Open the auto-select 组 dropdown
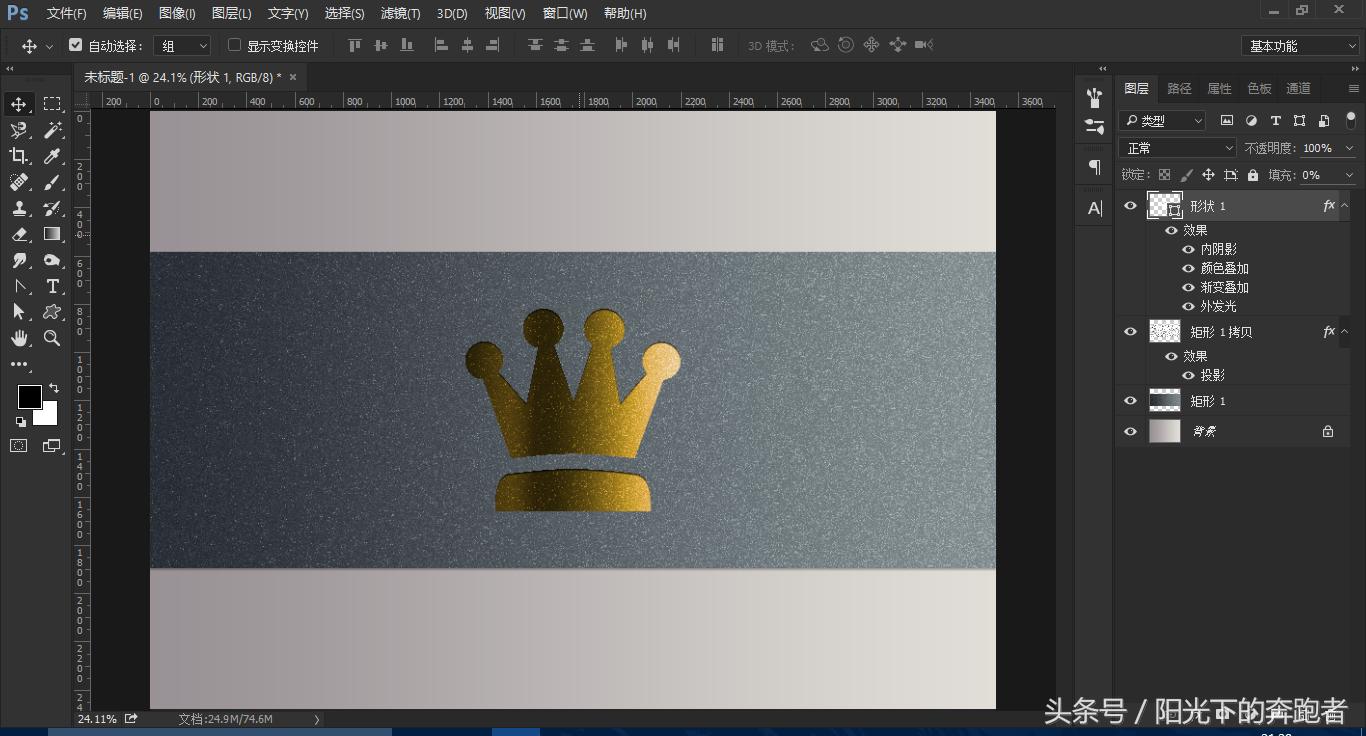 184,45
